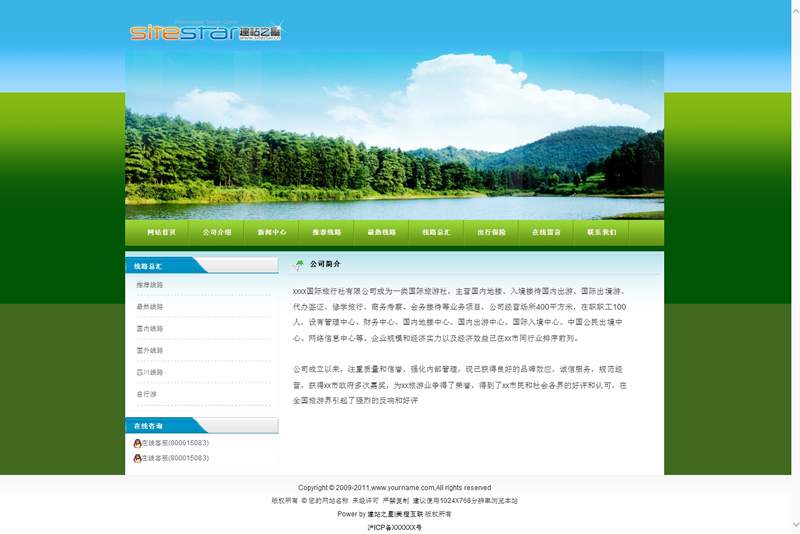800x534 pixels.
Task: Click the lake landscape banner image
Action: pos(394,135)
